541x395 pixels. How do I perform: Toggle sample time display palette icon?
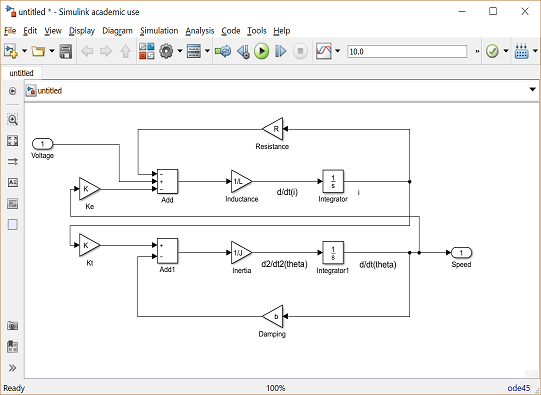(x=12, y=161)
